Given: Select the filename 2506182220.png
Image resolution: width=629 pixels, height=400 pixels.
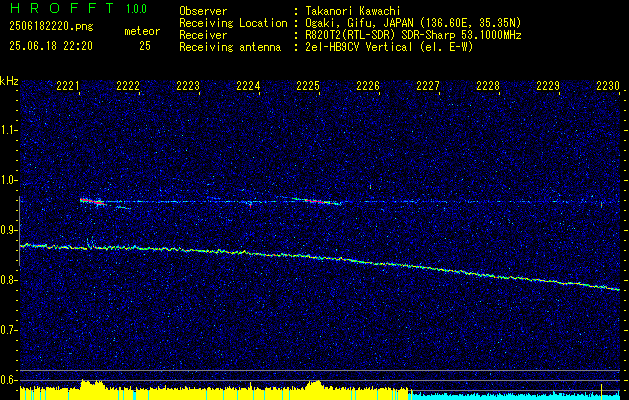Looking at the screenshot, I should click(51, 27).
